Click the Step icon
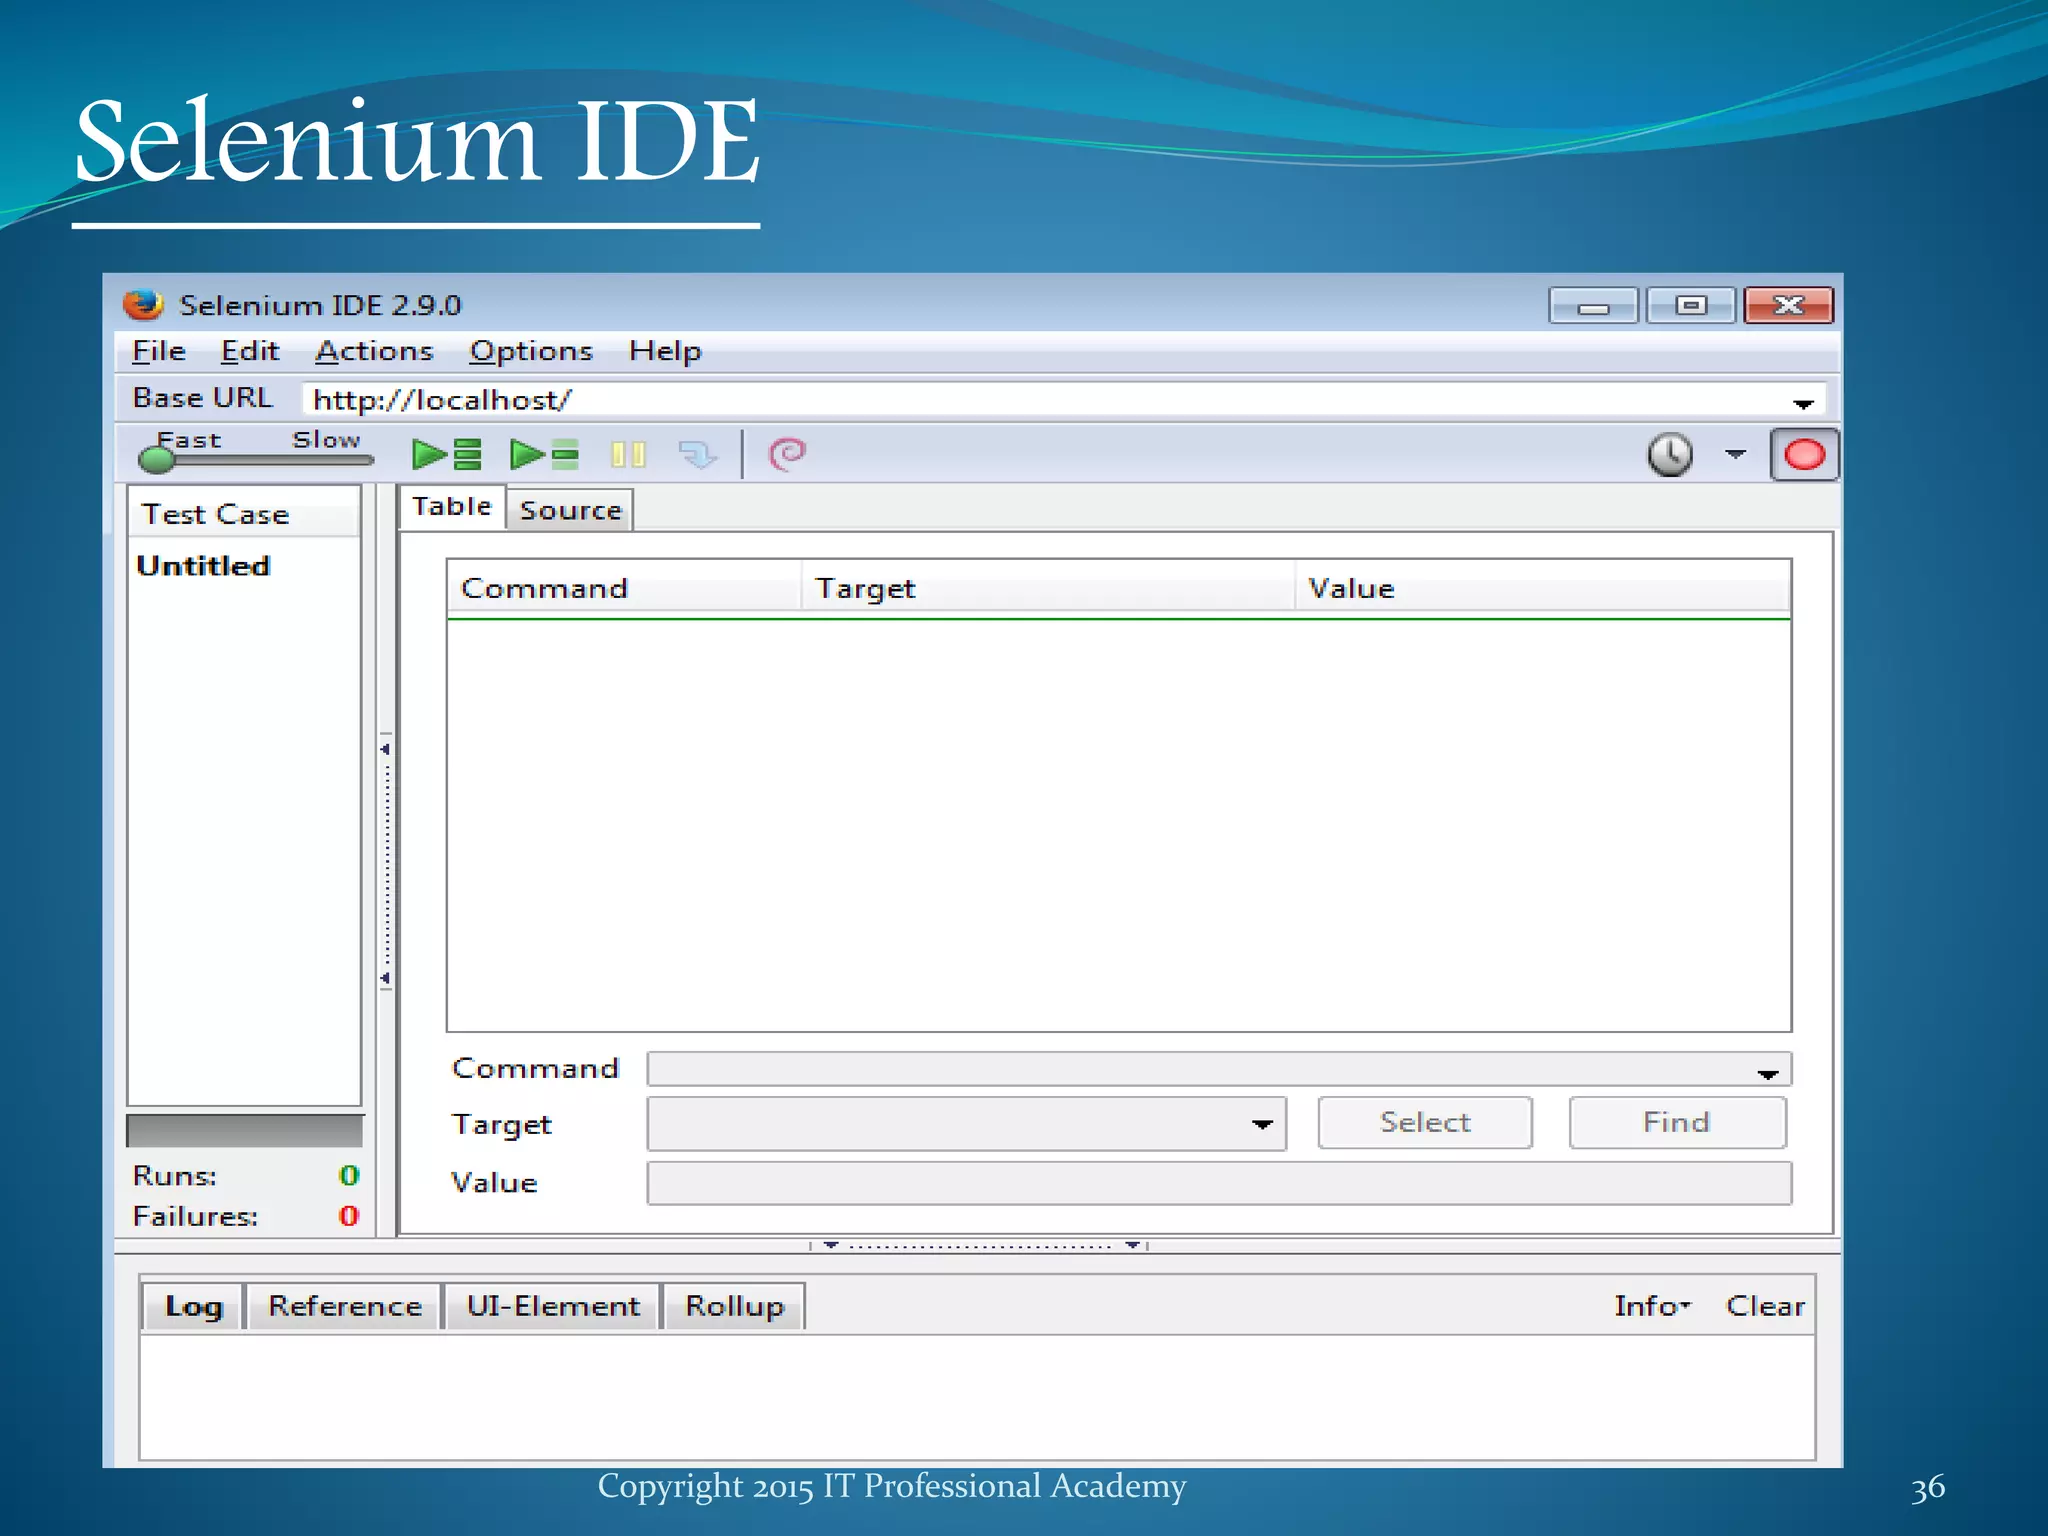Image resolution: width=2048 pixels, height=1536 pixels. coord(698,455)
